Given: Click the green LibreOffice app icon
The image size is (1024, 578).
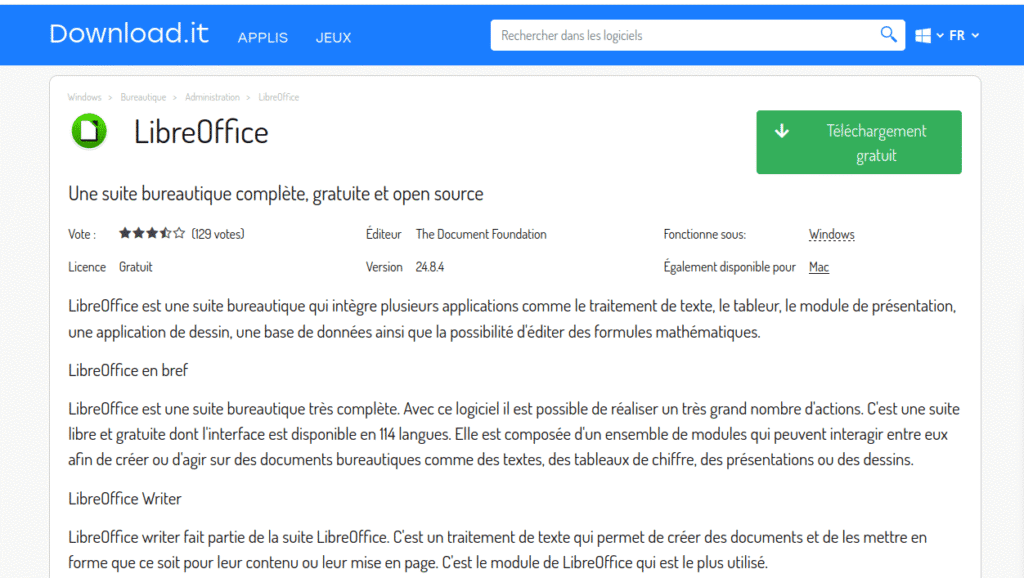Looking at the screenshot, I should click(89, 131).
